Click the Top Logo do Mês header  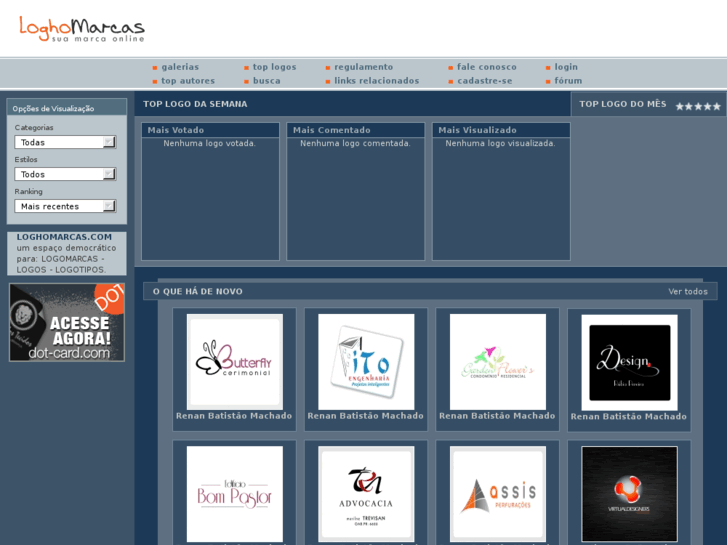623,104
